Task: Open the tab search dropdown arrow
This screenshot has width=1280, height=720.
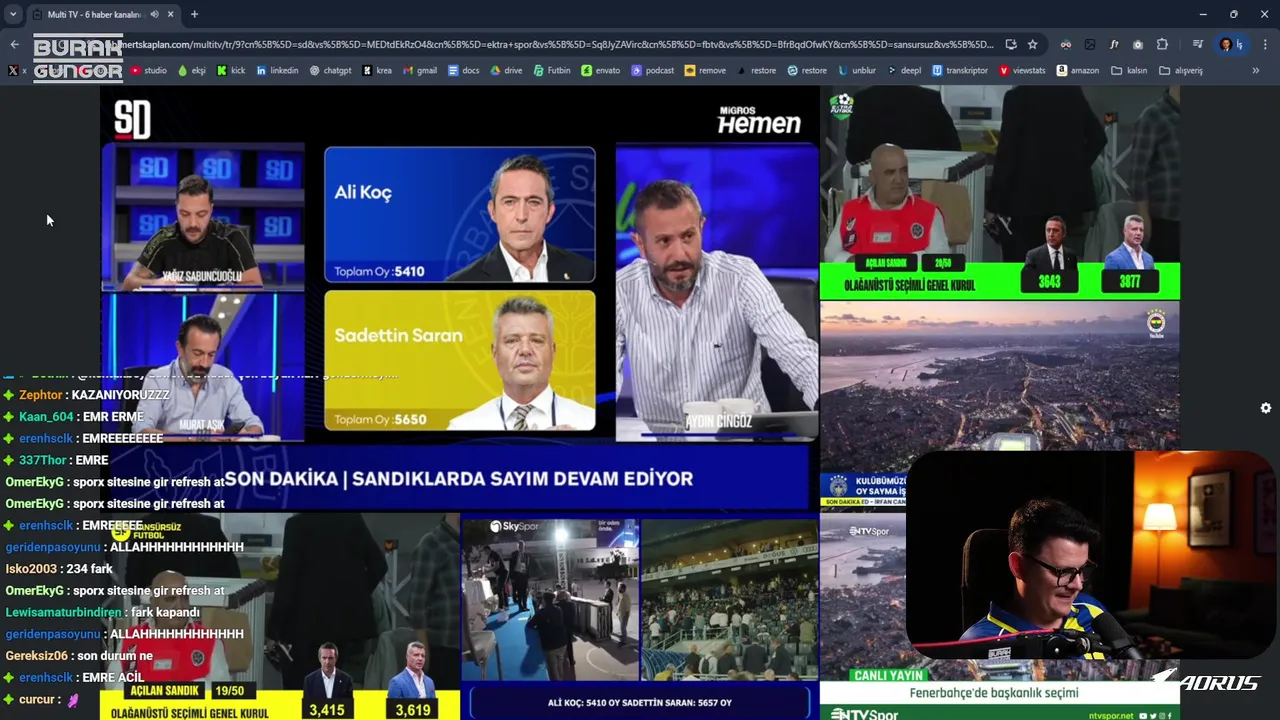Action: tap(13, 14)
